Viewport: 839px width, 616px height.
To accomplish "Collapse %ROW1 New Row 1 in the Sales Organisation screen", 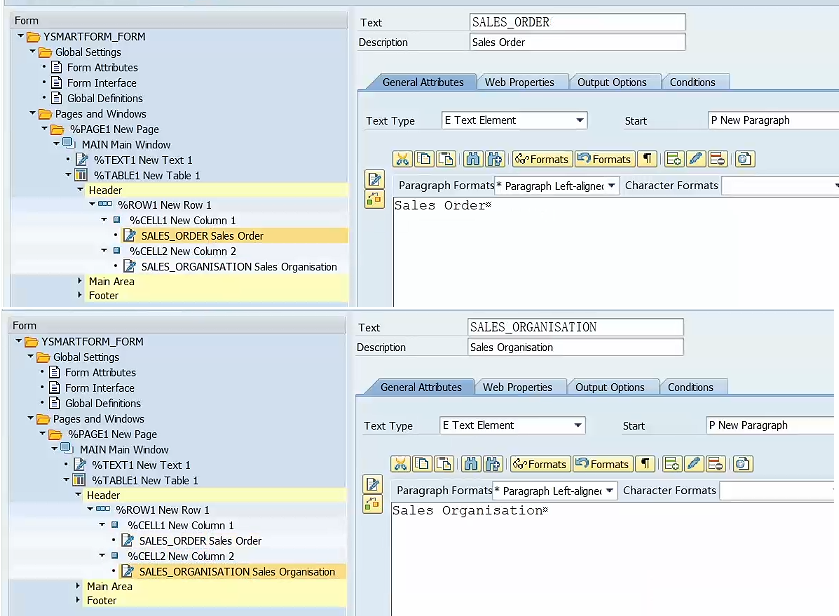I will tap(90, 509).
